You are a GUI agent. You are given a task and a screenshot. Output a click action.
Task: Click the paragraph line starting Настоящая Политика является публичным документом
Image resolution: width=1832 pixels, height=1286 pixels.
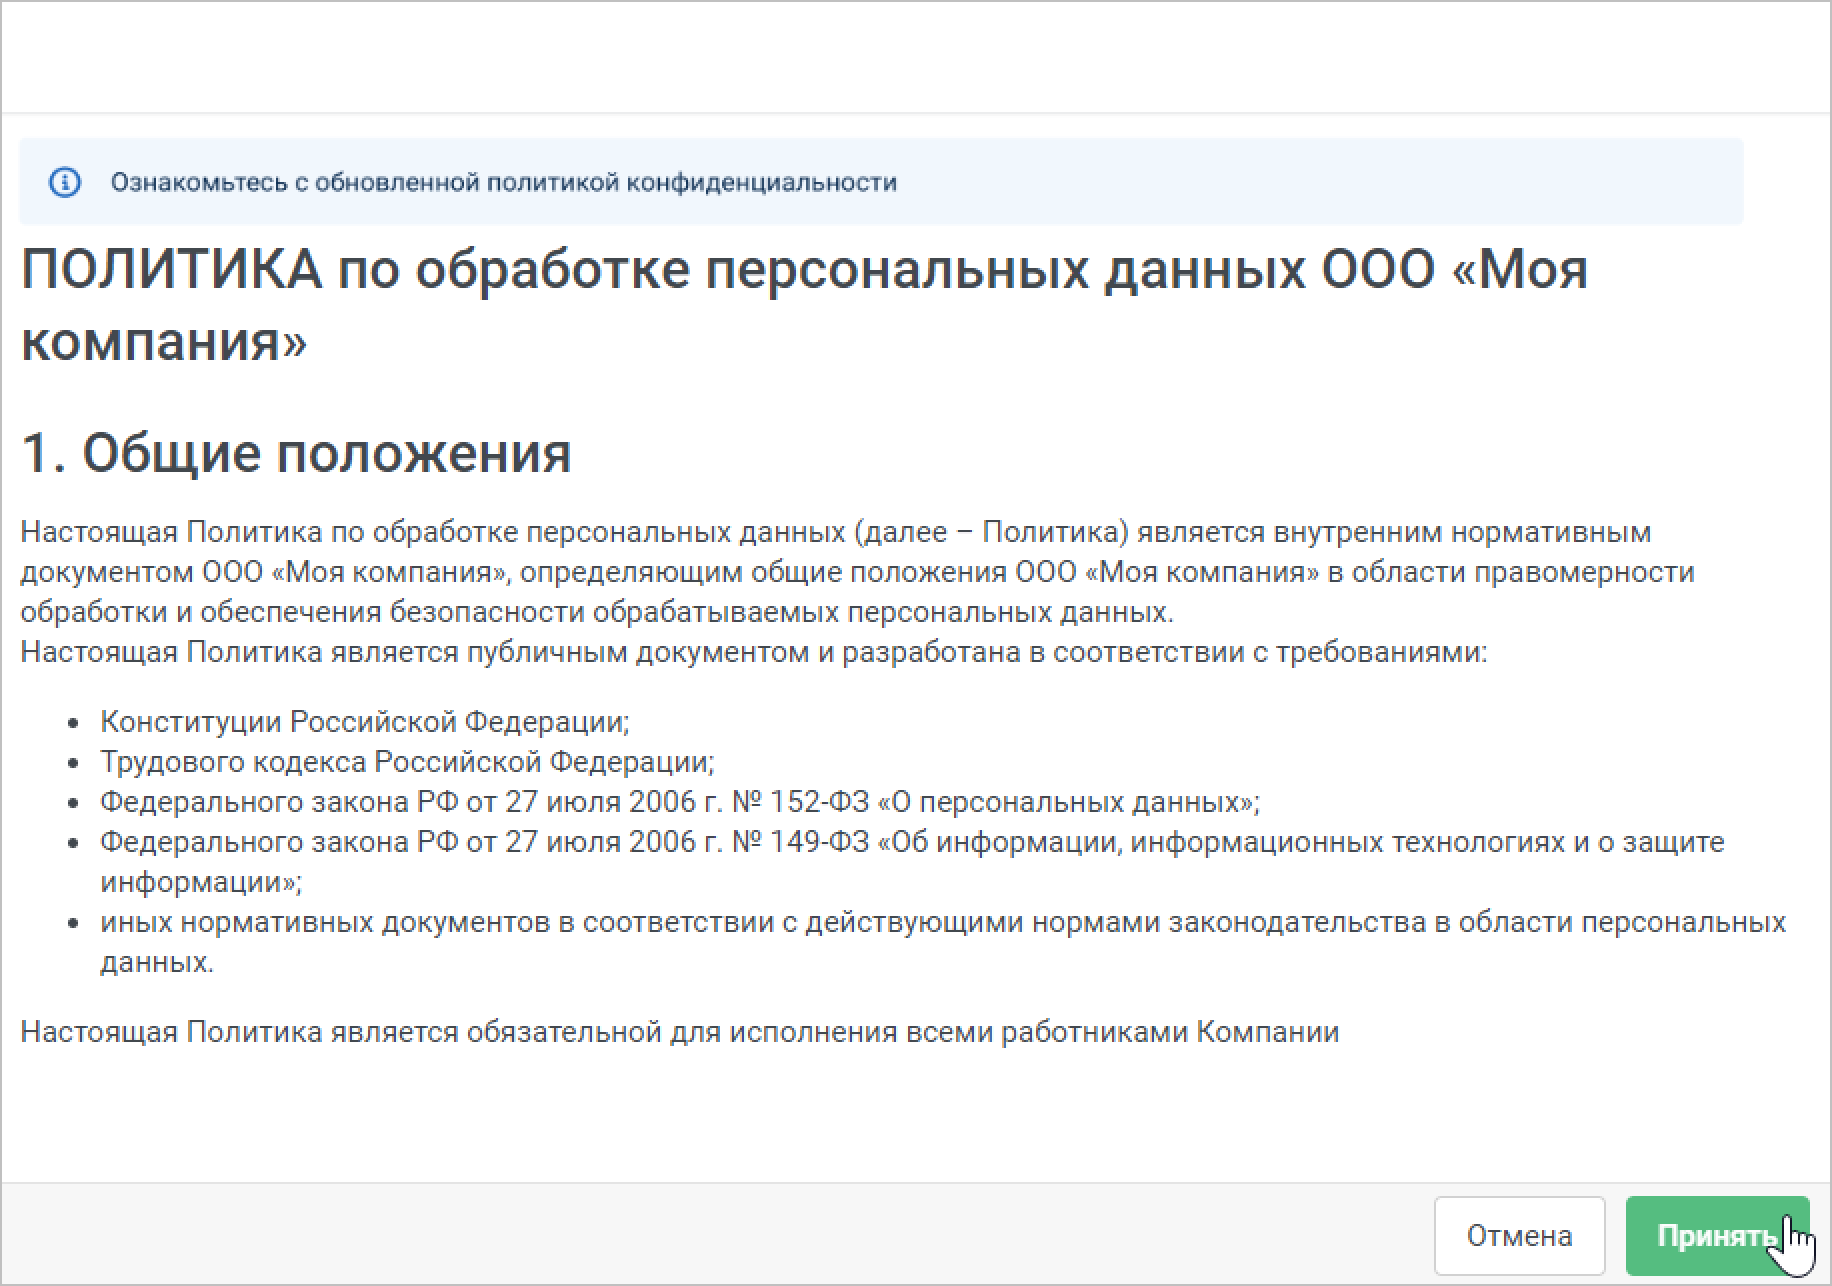(754, 652)
